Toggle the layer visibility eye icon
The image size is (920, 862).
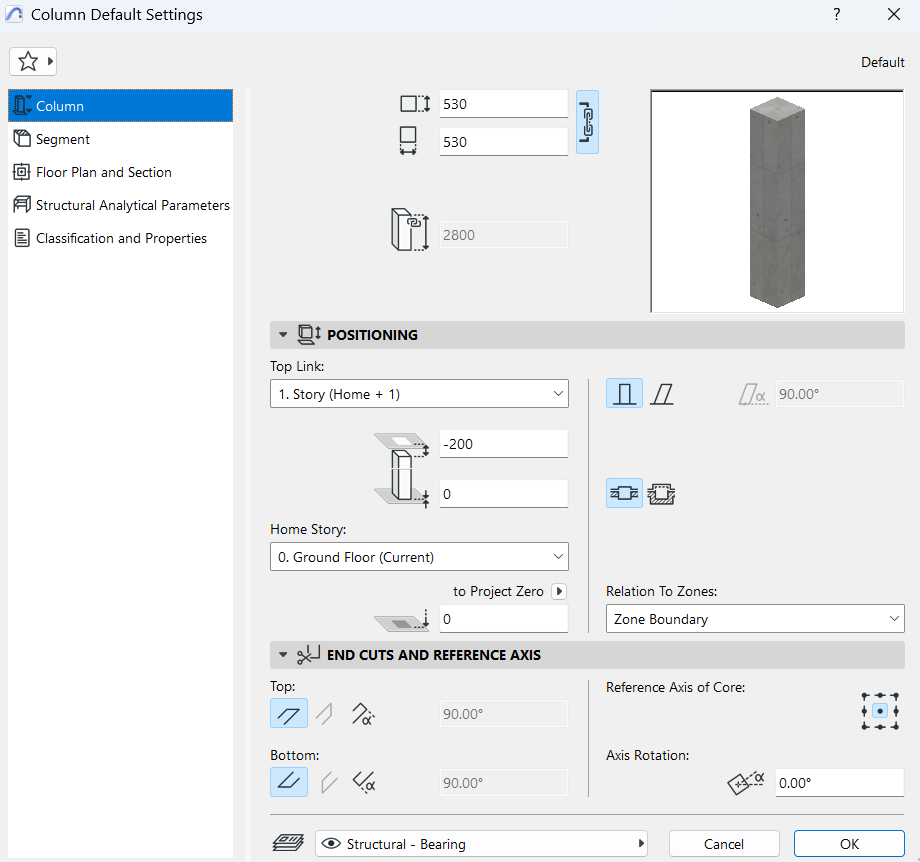tap(331, 844)
